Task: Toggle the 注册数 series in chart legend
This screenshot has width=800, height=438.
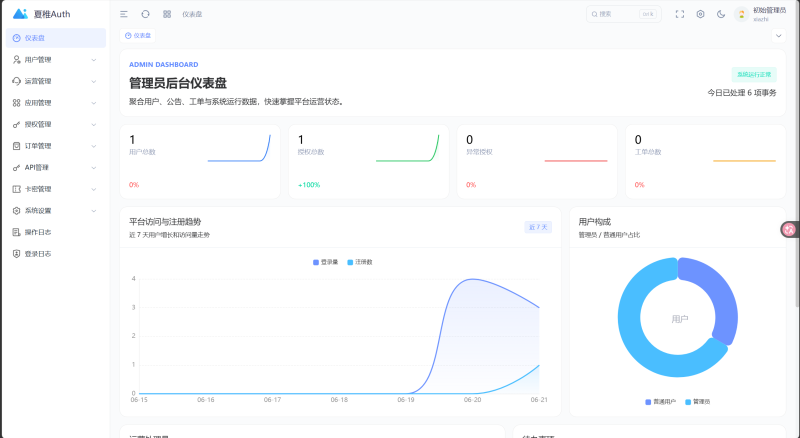Action: pos(360,262)
